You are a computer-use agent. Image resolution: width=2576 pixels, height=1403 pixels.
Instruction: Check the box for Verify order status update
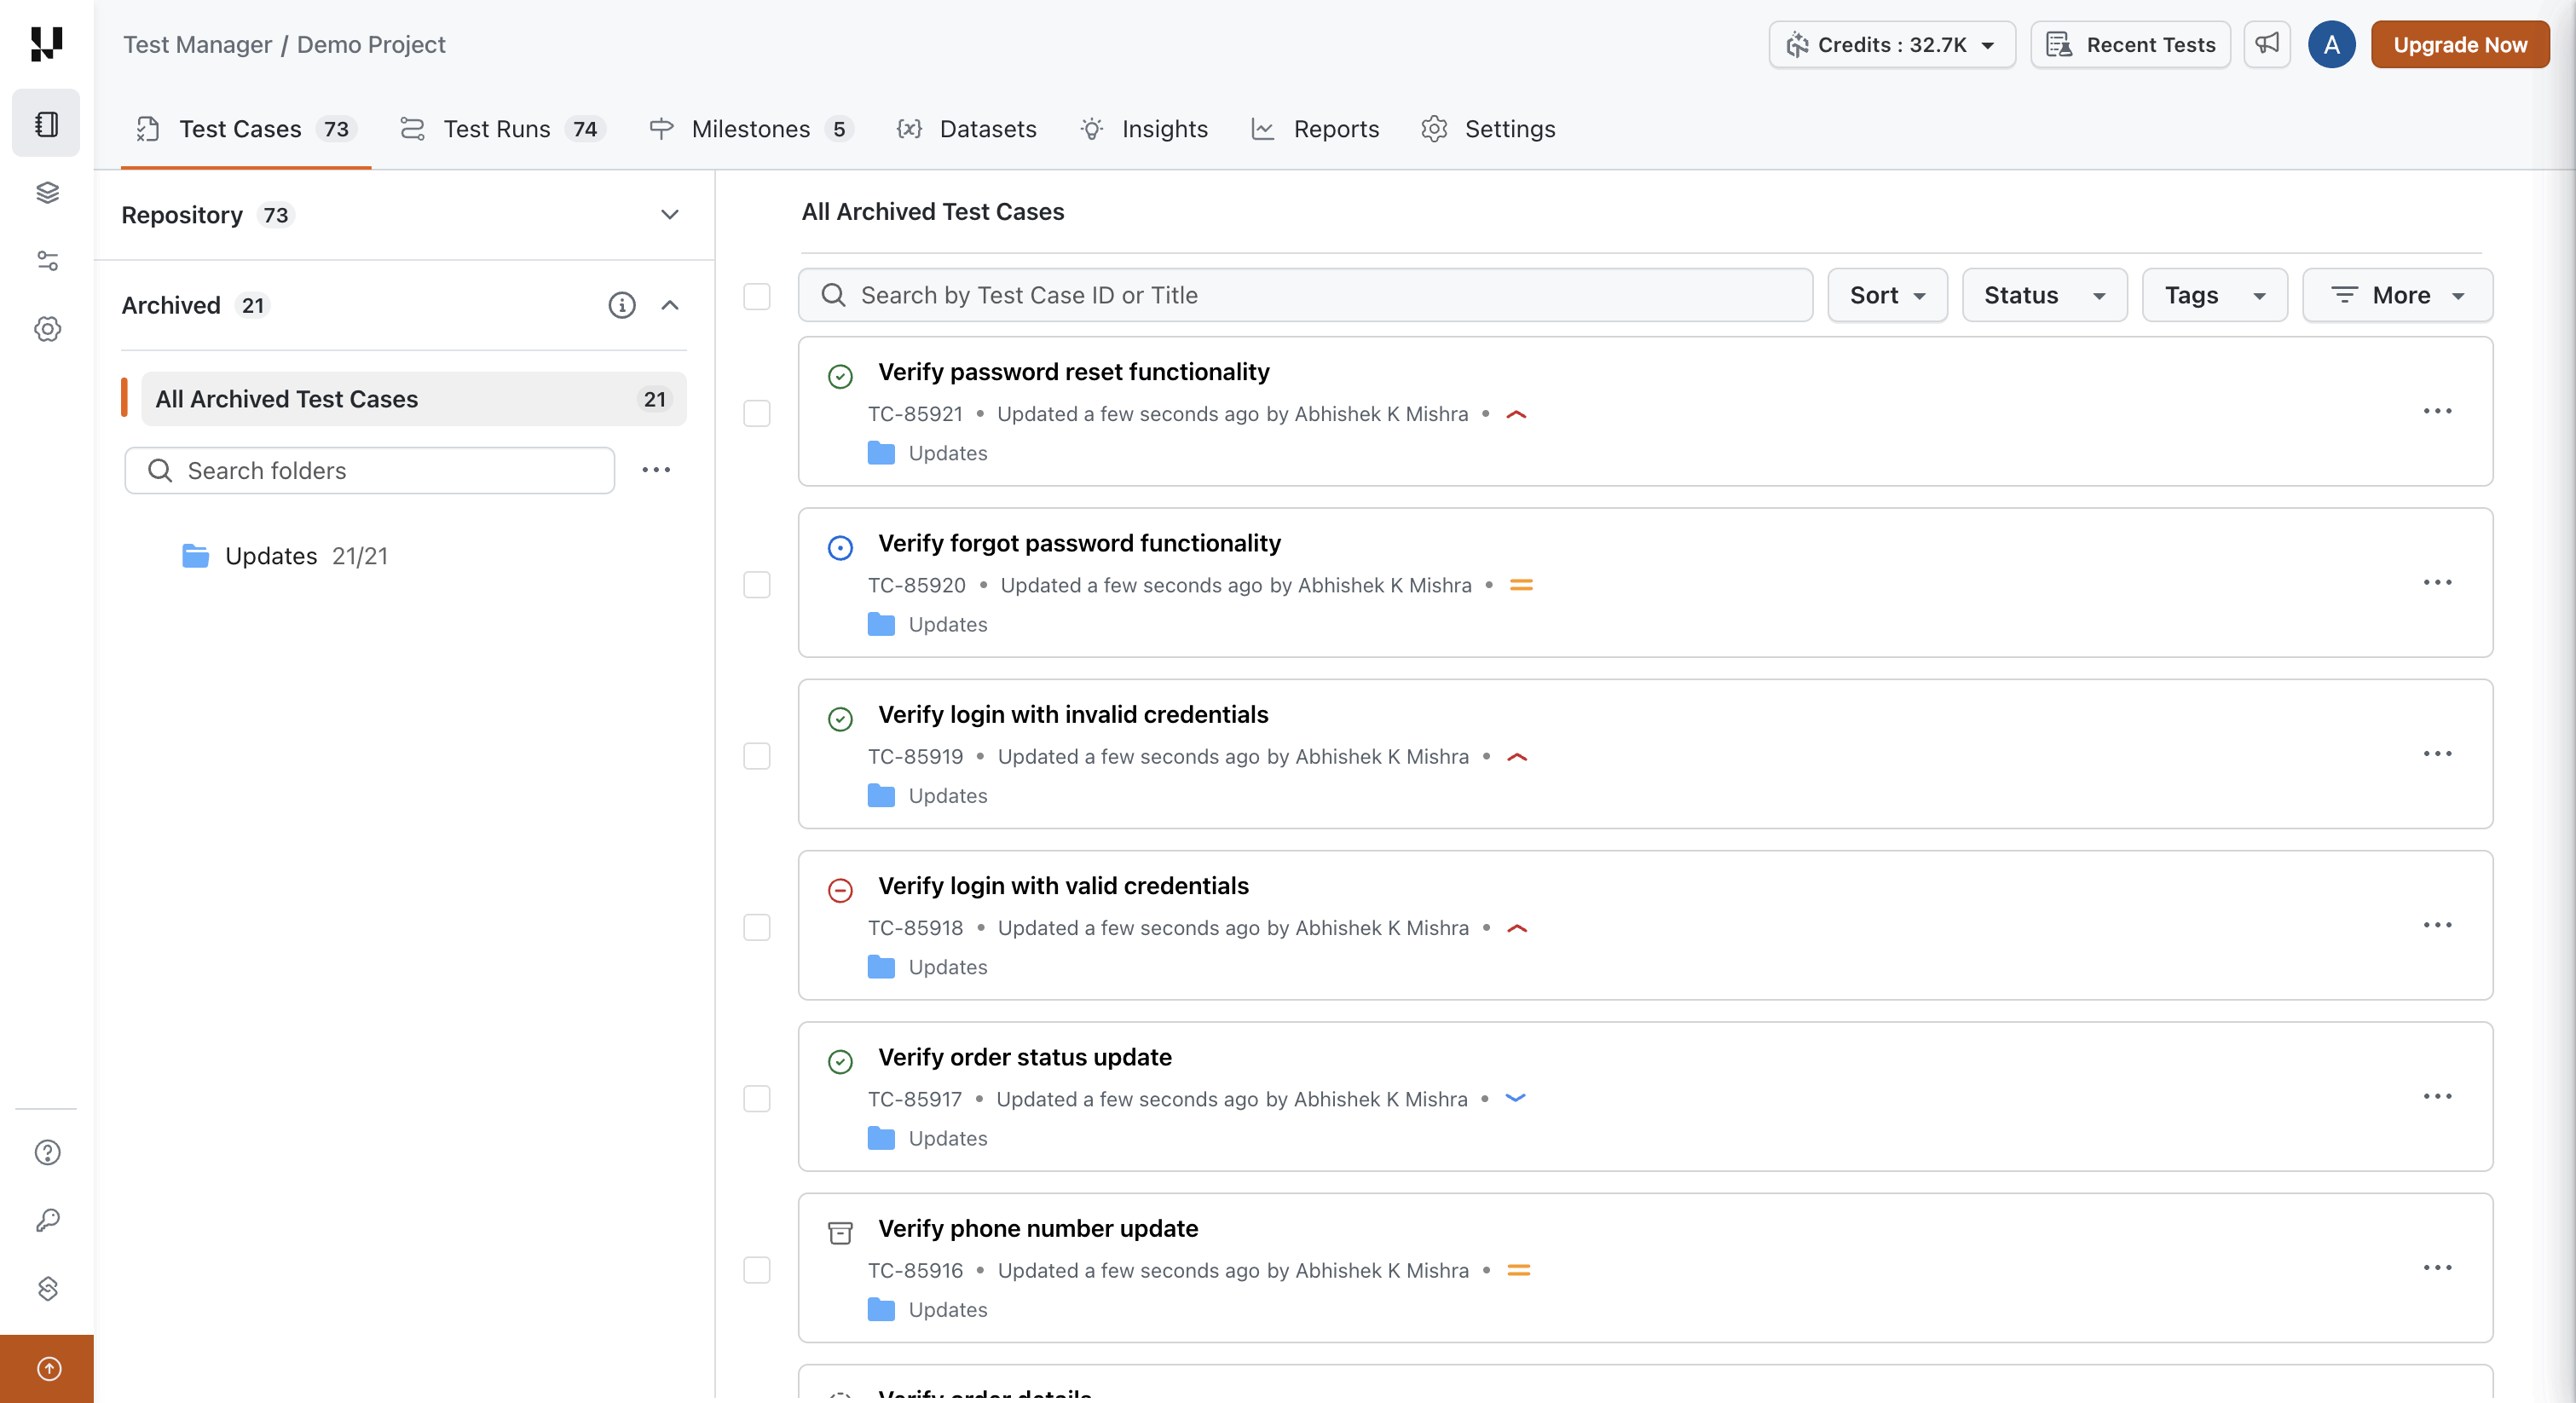[757, 1099]
